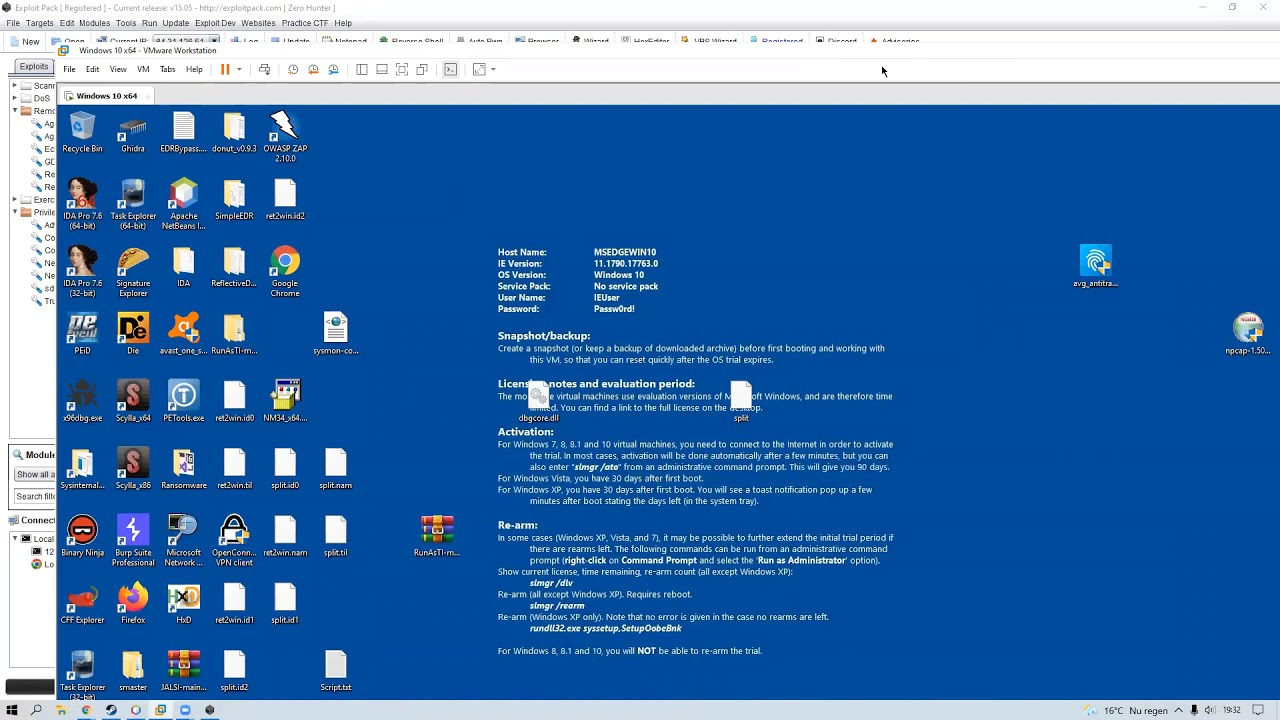Open Exploit Pack Practice CTF menu
1280x720 pixels.
(x=305, y=23)
